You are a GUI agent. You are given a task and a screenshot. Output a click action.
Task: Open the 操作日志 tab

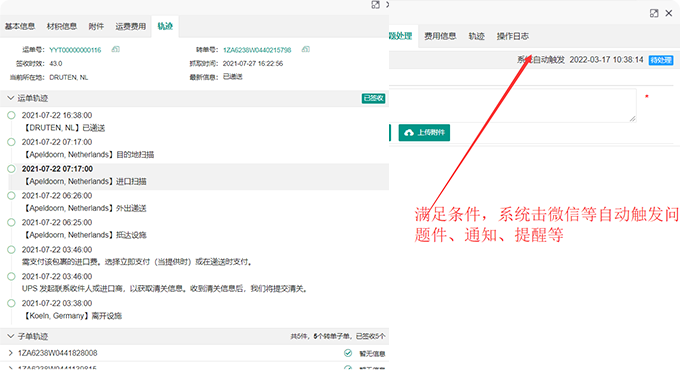click(x=513, y=36)
